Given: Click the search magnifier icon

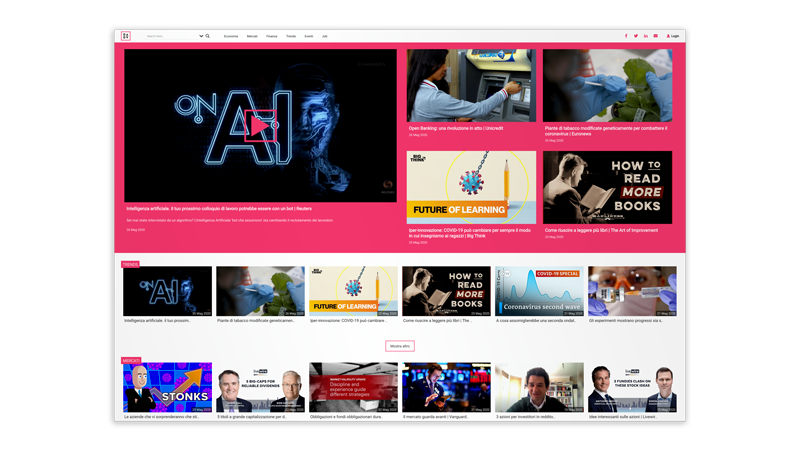Looking at the screenshot, I should [x=208, y=36].
